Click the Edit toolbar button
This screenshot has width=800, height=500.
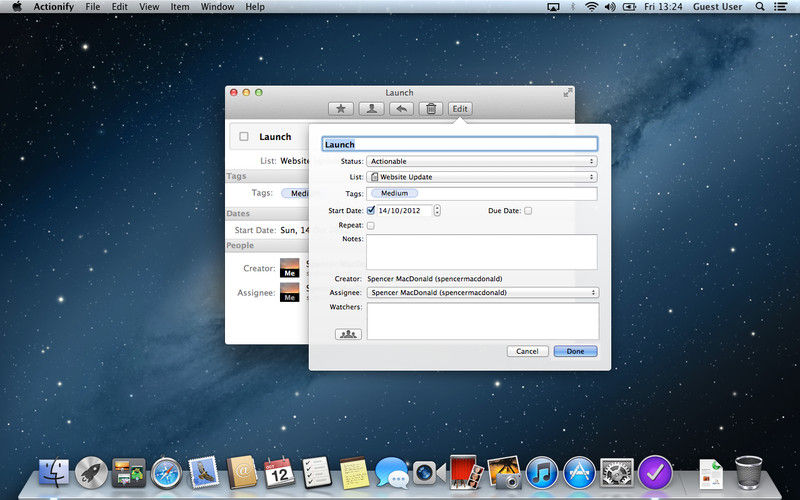click(460, 109)
